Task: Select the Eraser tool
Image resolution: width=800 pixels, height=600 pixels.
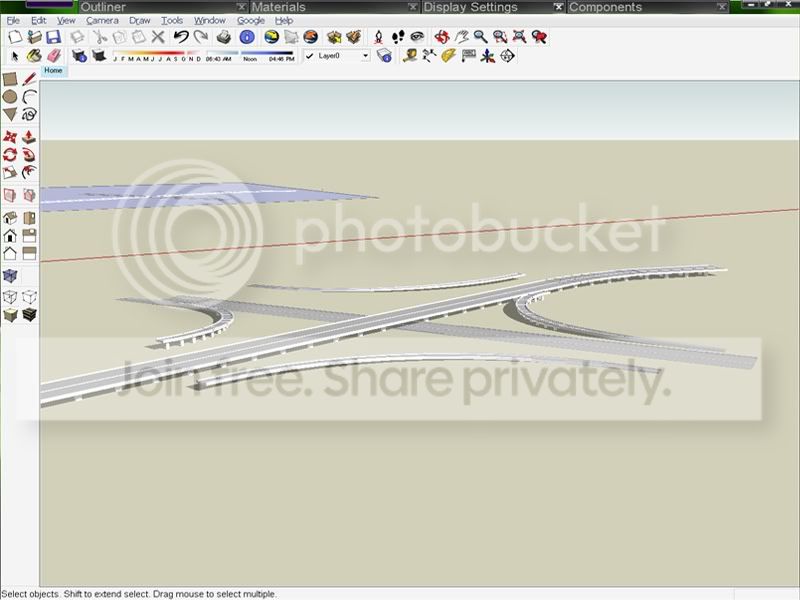Action: pos(54,56)
